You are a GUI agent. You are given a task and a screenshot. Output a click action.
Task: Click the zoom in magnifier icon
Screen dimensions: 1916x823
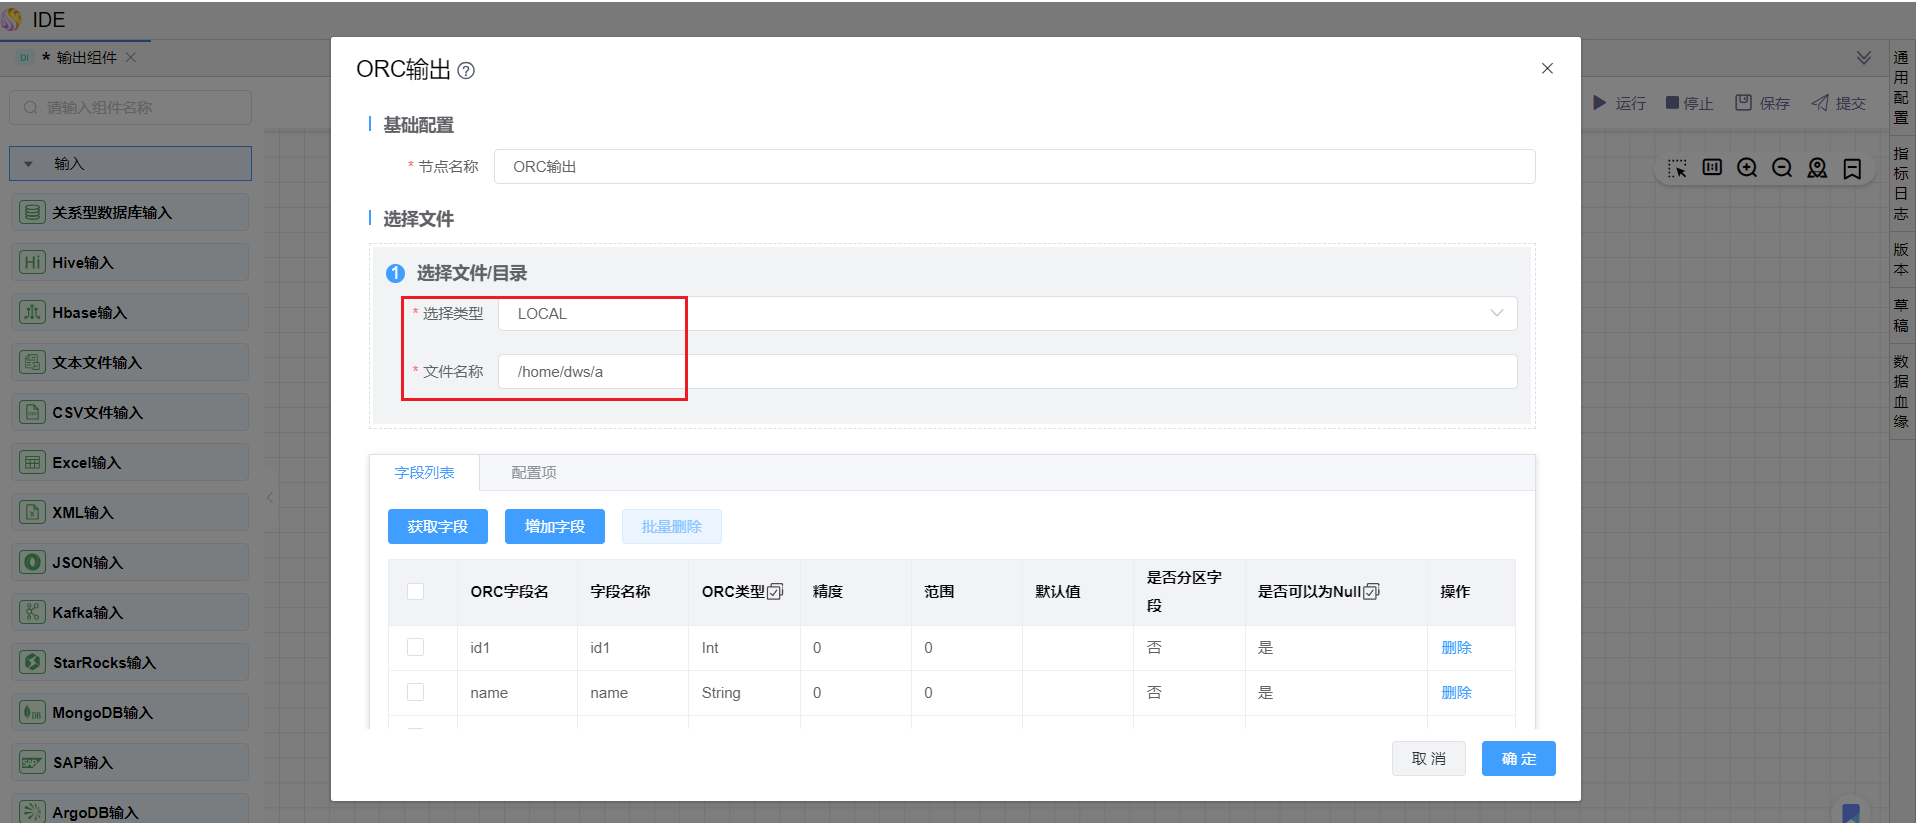pos(1747,168)
